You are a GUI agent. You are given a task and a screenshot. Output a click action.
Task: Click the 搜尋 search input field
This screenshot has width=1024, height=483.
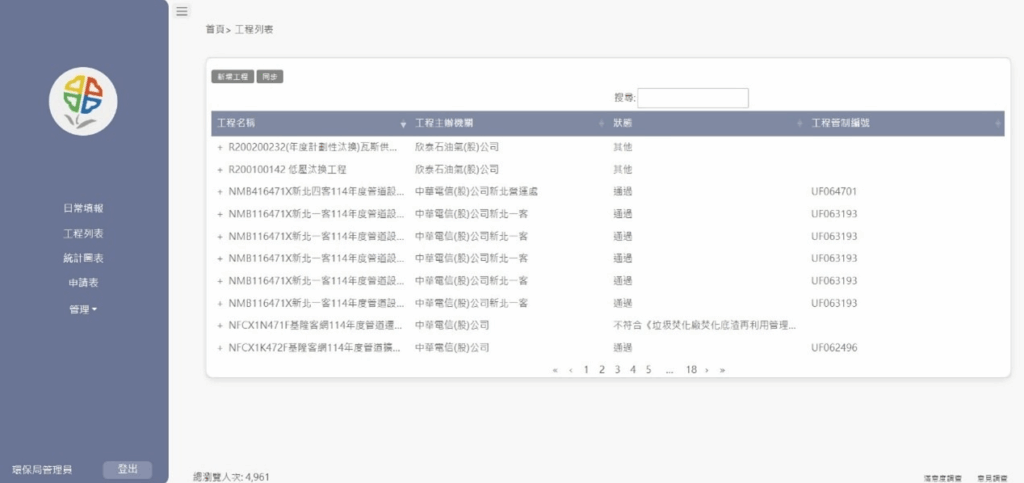click(693, 98)
